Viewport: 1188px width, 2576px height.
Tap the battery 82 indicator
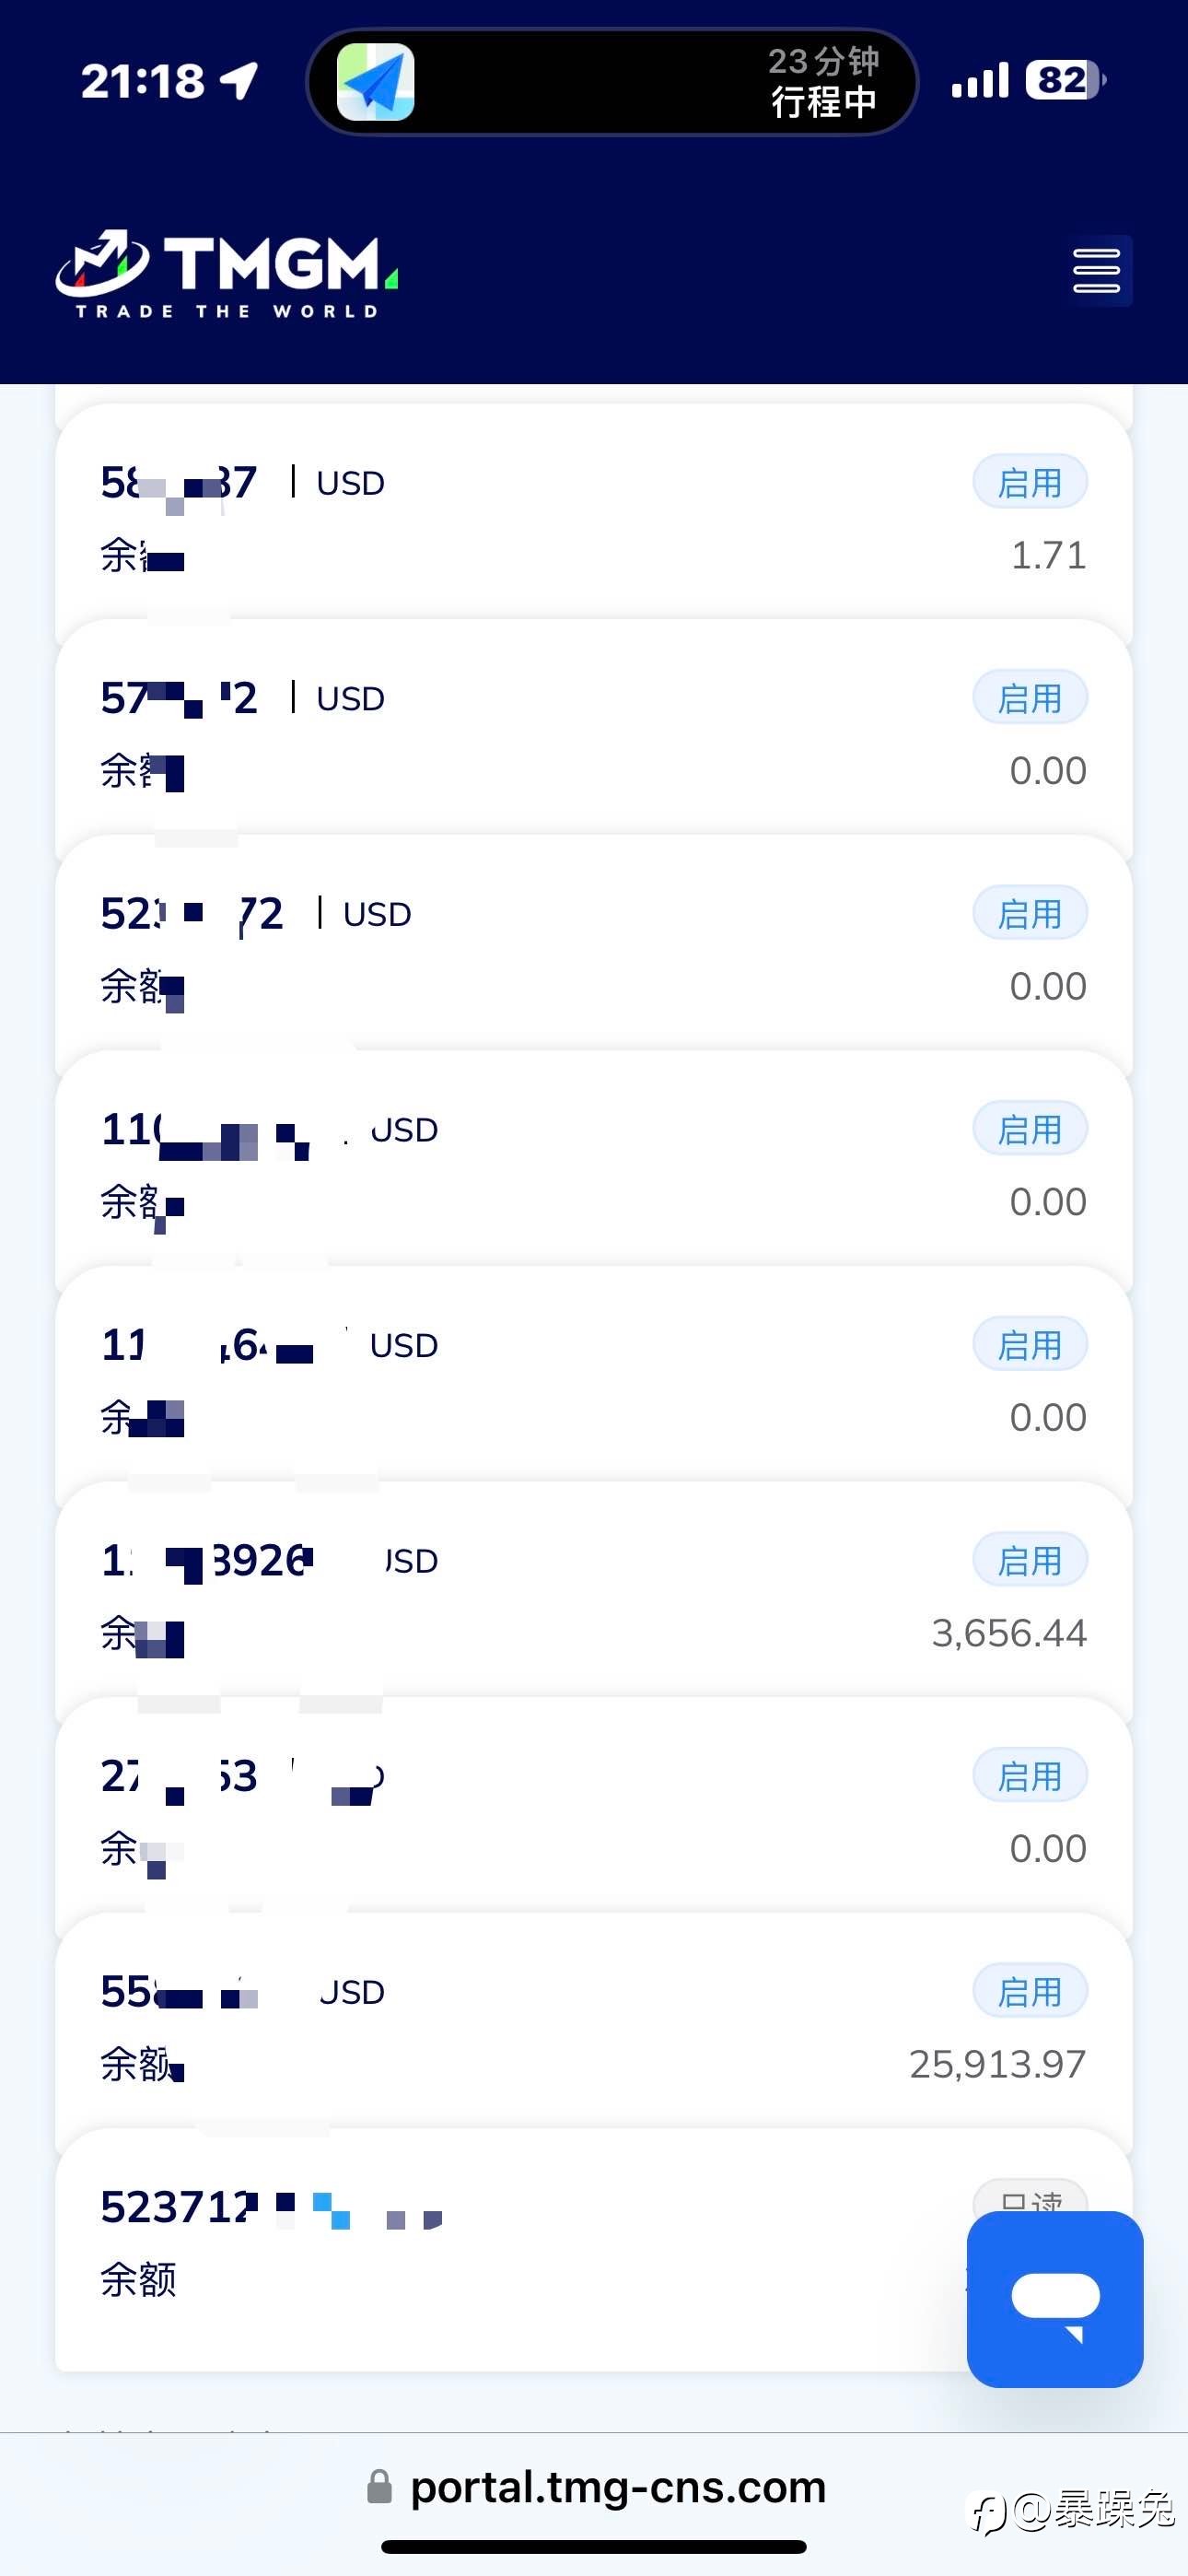point(1065,80)
